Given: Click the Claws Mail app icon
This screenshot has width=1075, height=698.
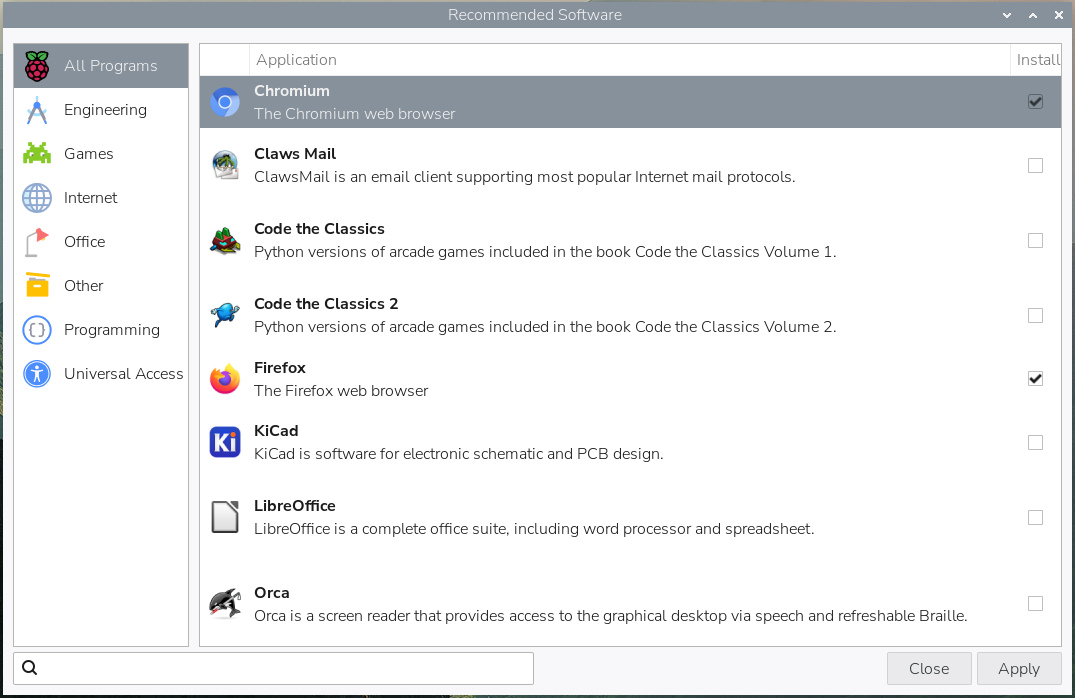Looking at the screenshot, I should [x=225, y=165].
